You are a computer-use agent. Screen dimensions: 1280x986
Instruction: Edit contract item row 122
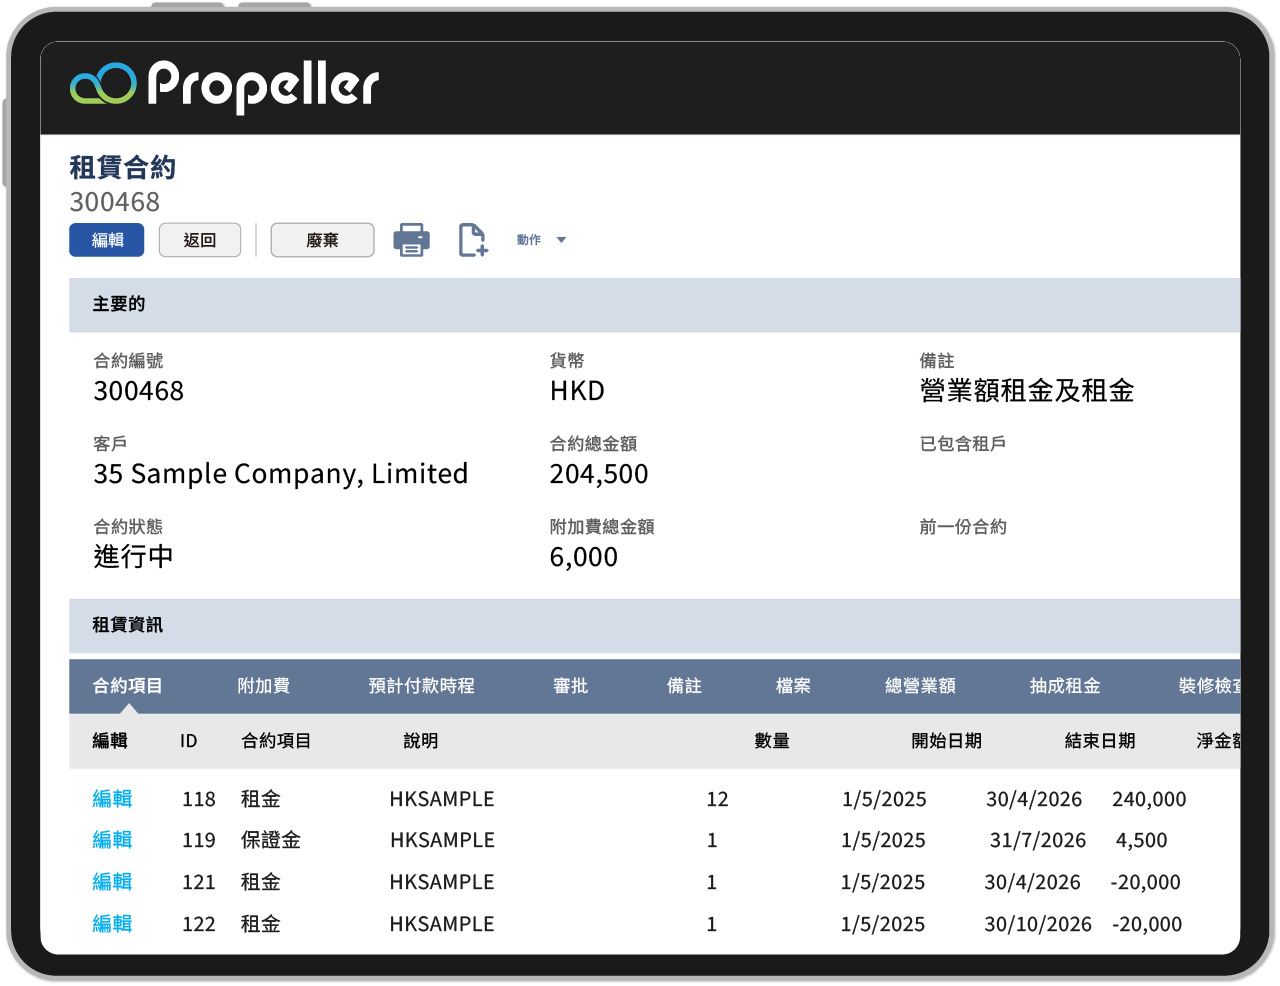click(112, 924)
